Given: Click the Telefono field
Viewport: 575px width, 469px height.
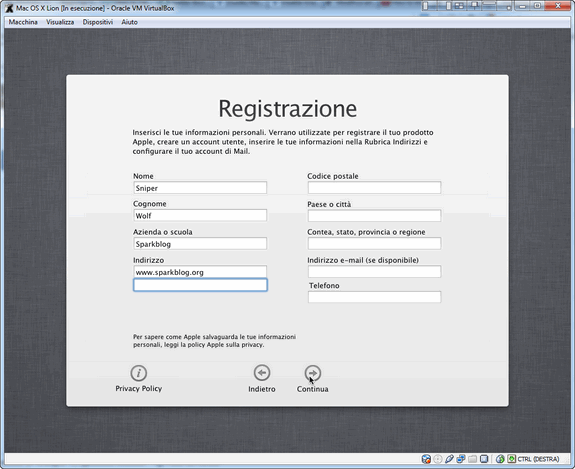Looking at the screenshot, I should pos(374,297).
